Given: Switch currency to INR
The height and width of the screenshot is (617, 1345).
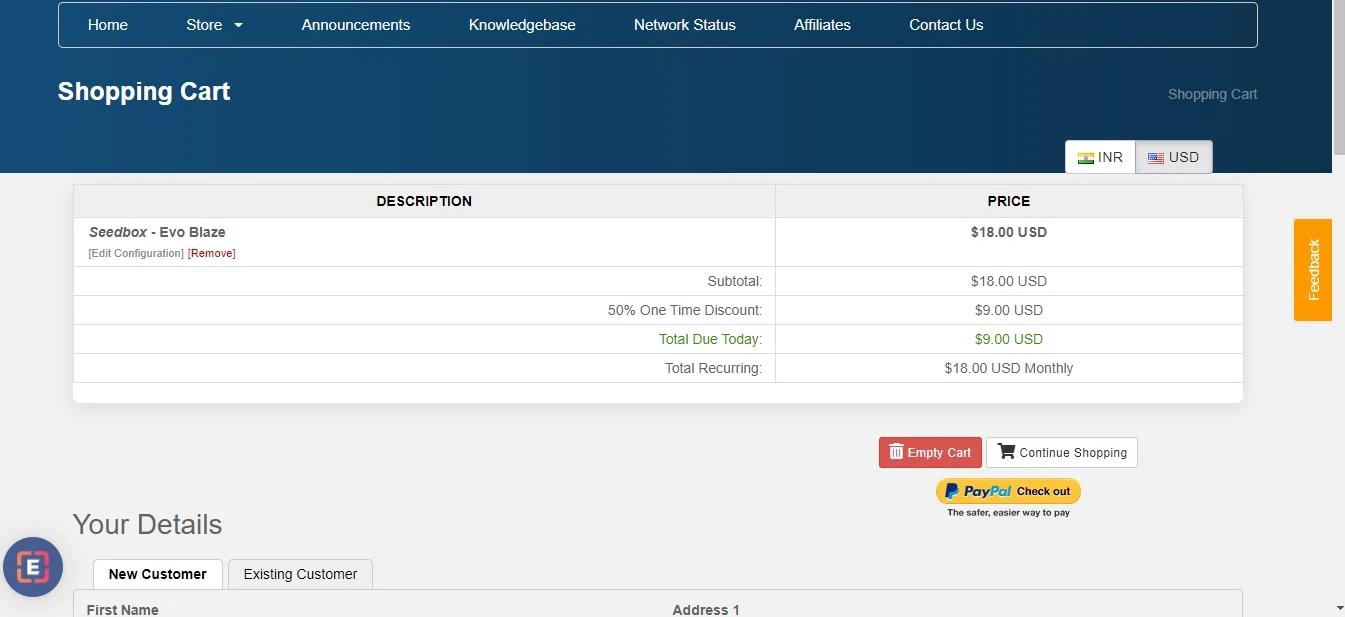Looking at the screenshot, I should click(x=1100, y=157).
